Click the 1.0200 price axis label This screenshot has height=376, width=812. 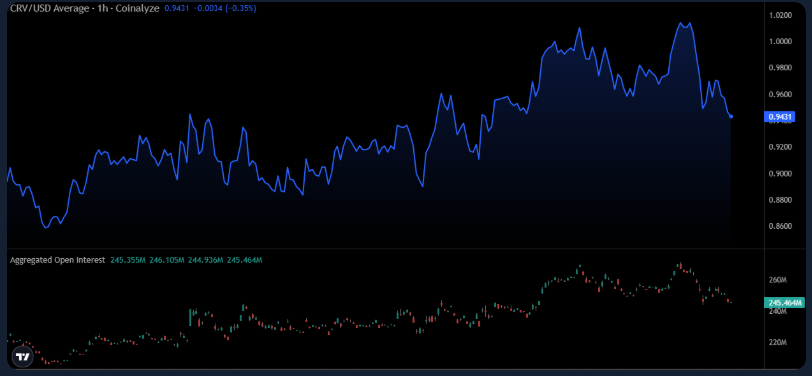point(779,15)
